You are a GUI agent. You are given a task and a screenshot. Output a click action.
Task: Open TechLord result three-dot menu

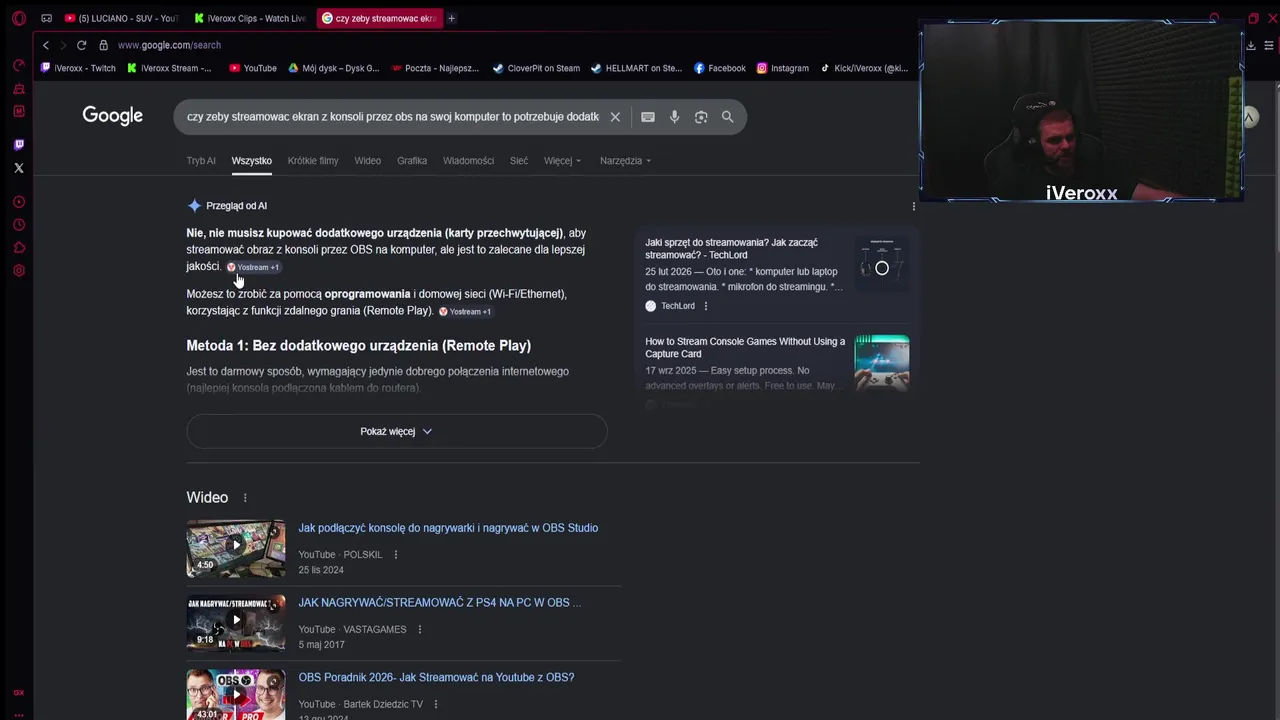705,306
